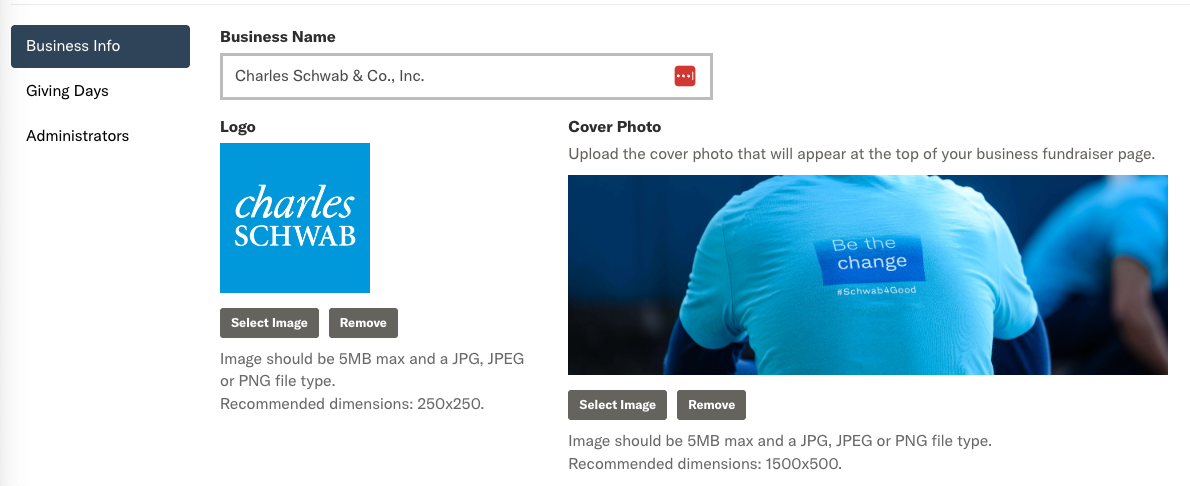Click the Business Name text field

[440, 76]
